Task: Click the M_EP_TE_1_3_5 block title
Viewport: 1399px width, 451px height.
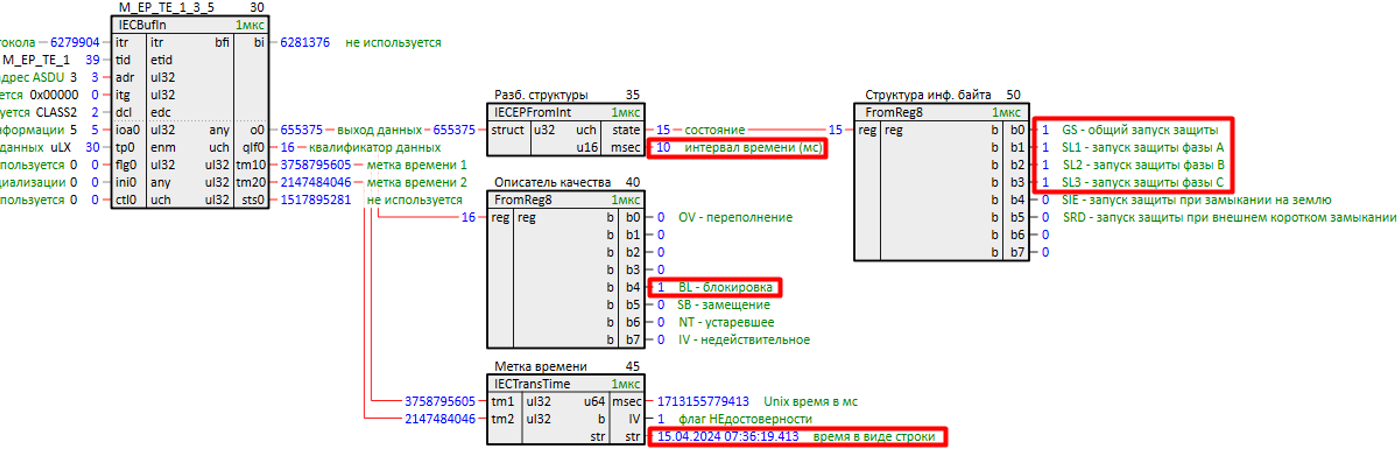Action: 165,7
